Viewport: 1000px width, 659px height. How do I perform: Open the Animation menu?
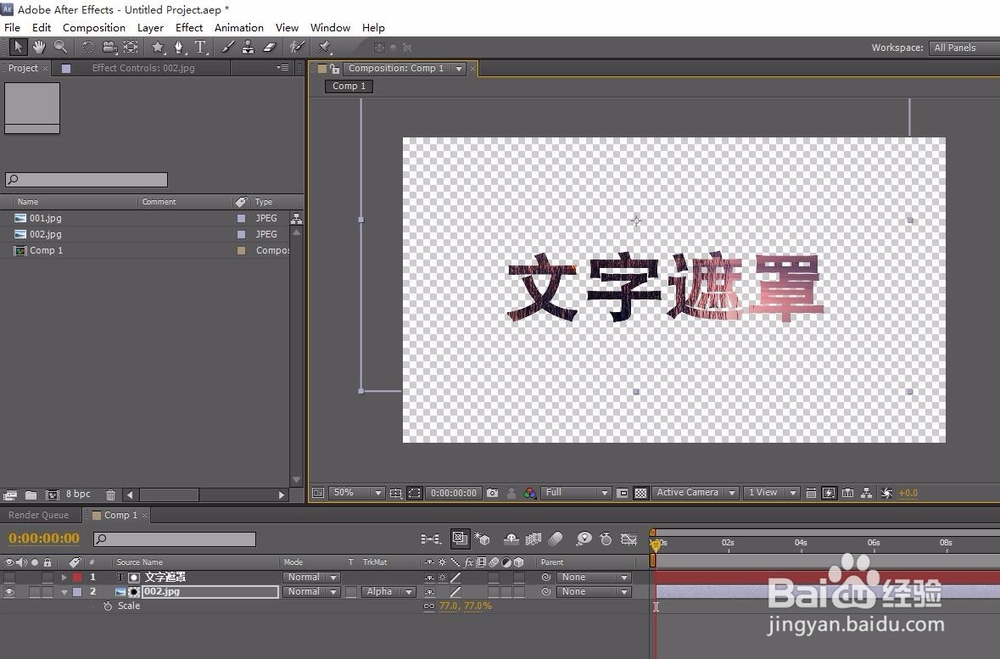pyautogui.click(x=239, y=28)
